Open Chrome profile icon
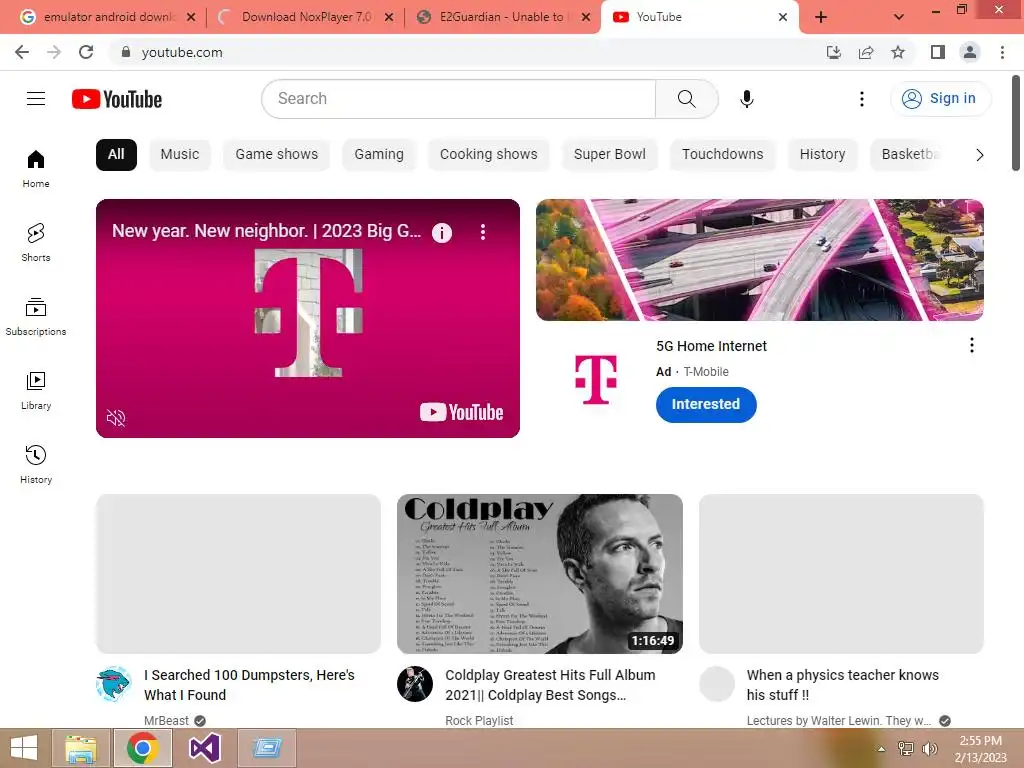Image resolution: width=1024 pixels, height=768 pixels. [970, 52]
